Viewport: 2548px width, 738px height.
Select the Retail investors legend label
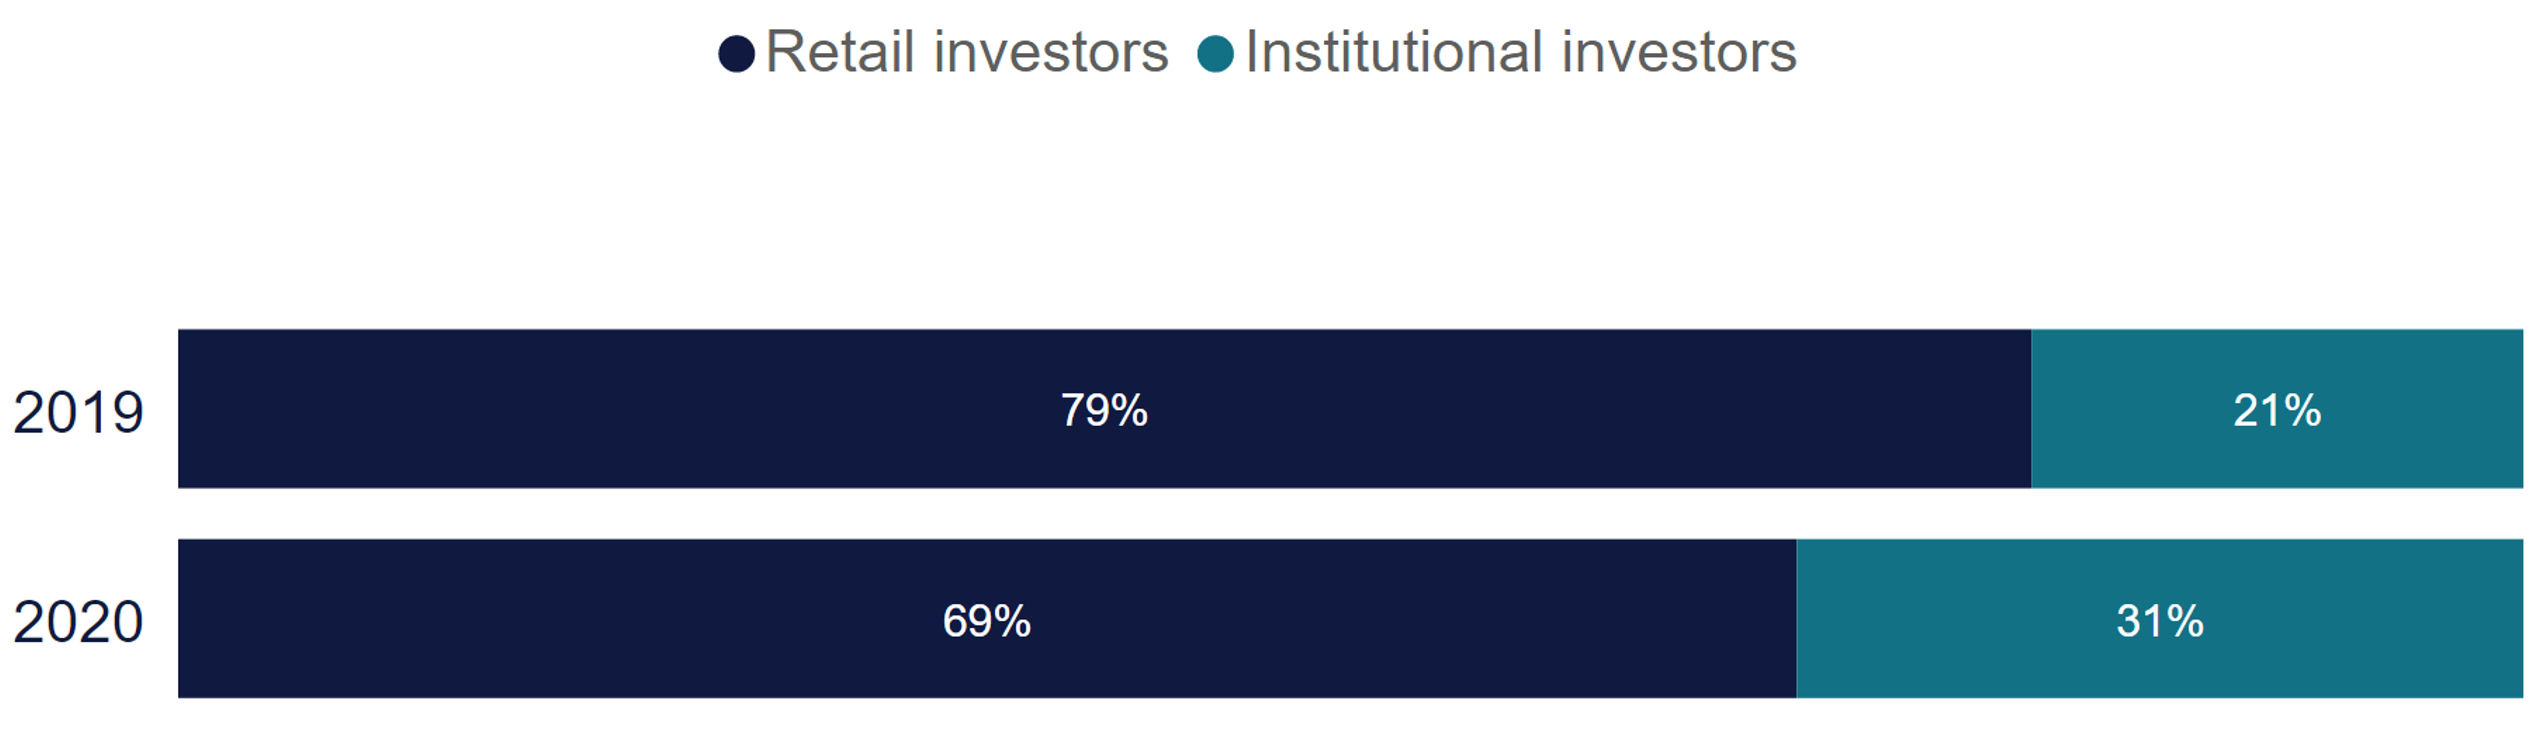pos(966,52)
